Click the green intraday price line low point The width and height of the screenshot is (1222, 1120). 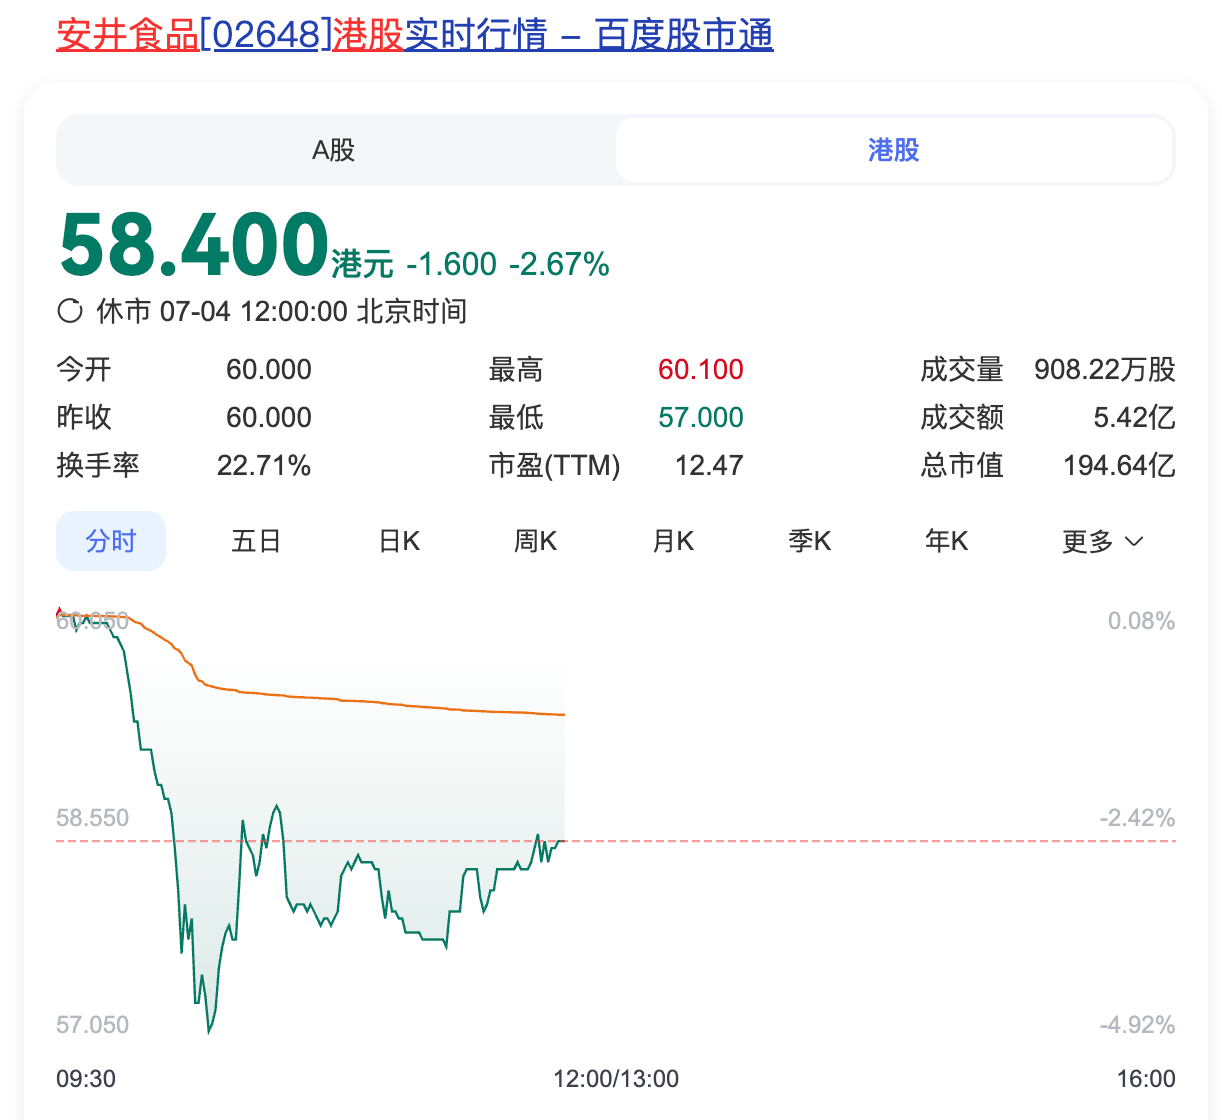209,1030
